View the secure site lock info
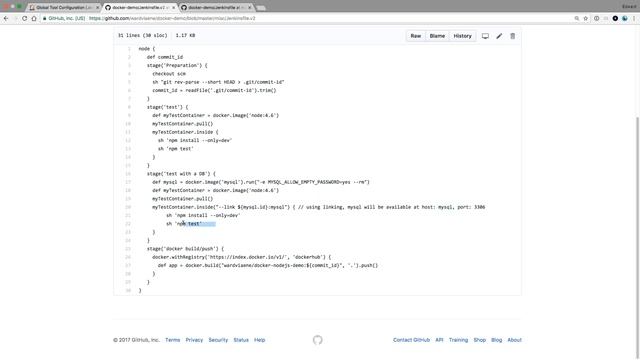640x360 pixels. coord(44,18)
